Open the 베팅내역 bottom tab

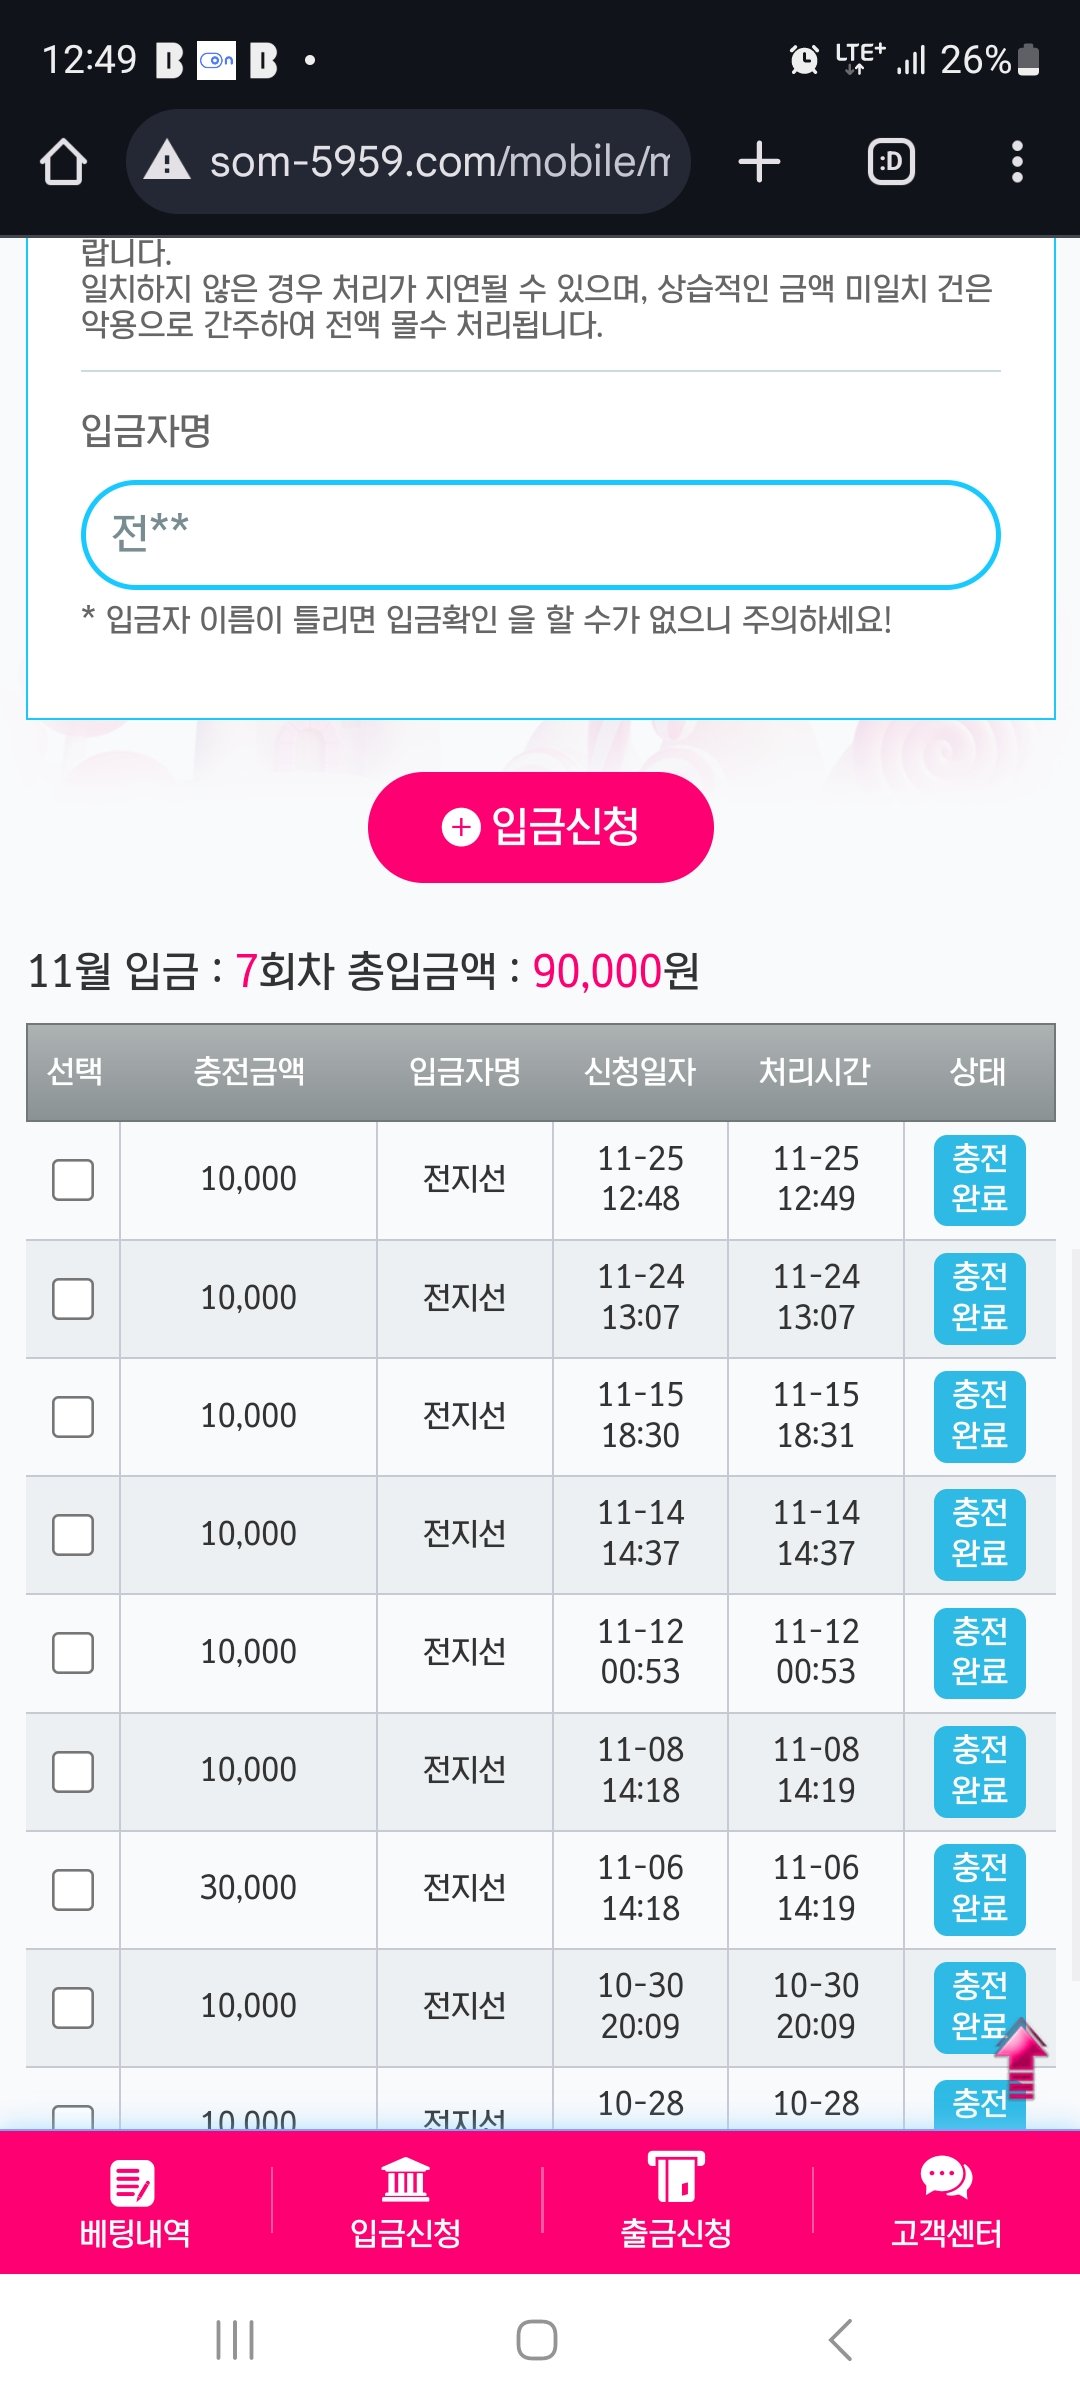pyautogui.click(x=135, y=2202)
